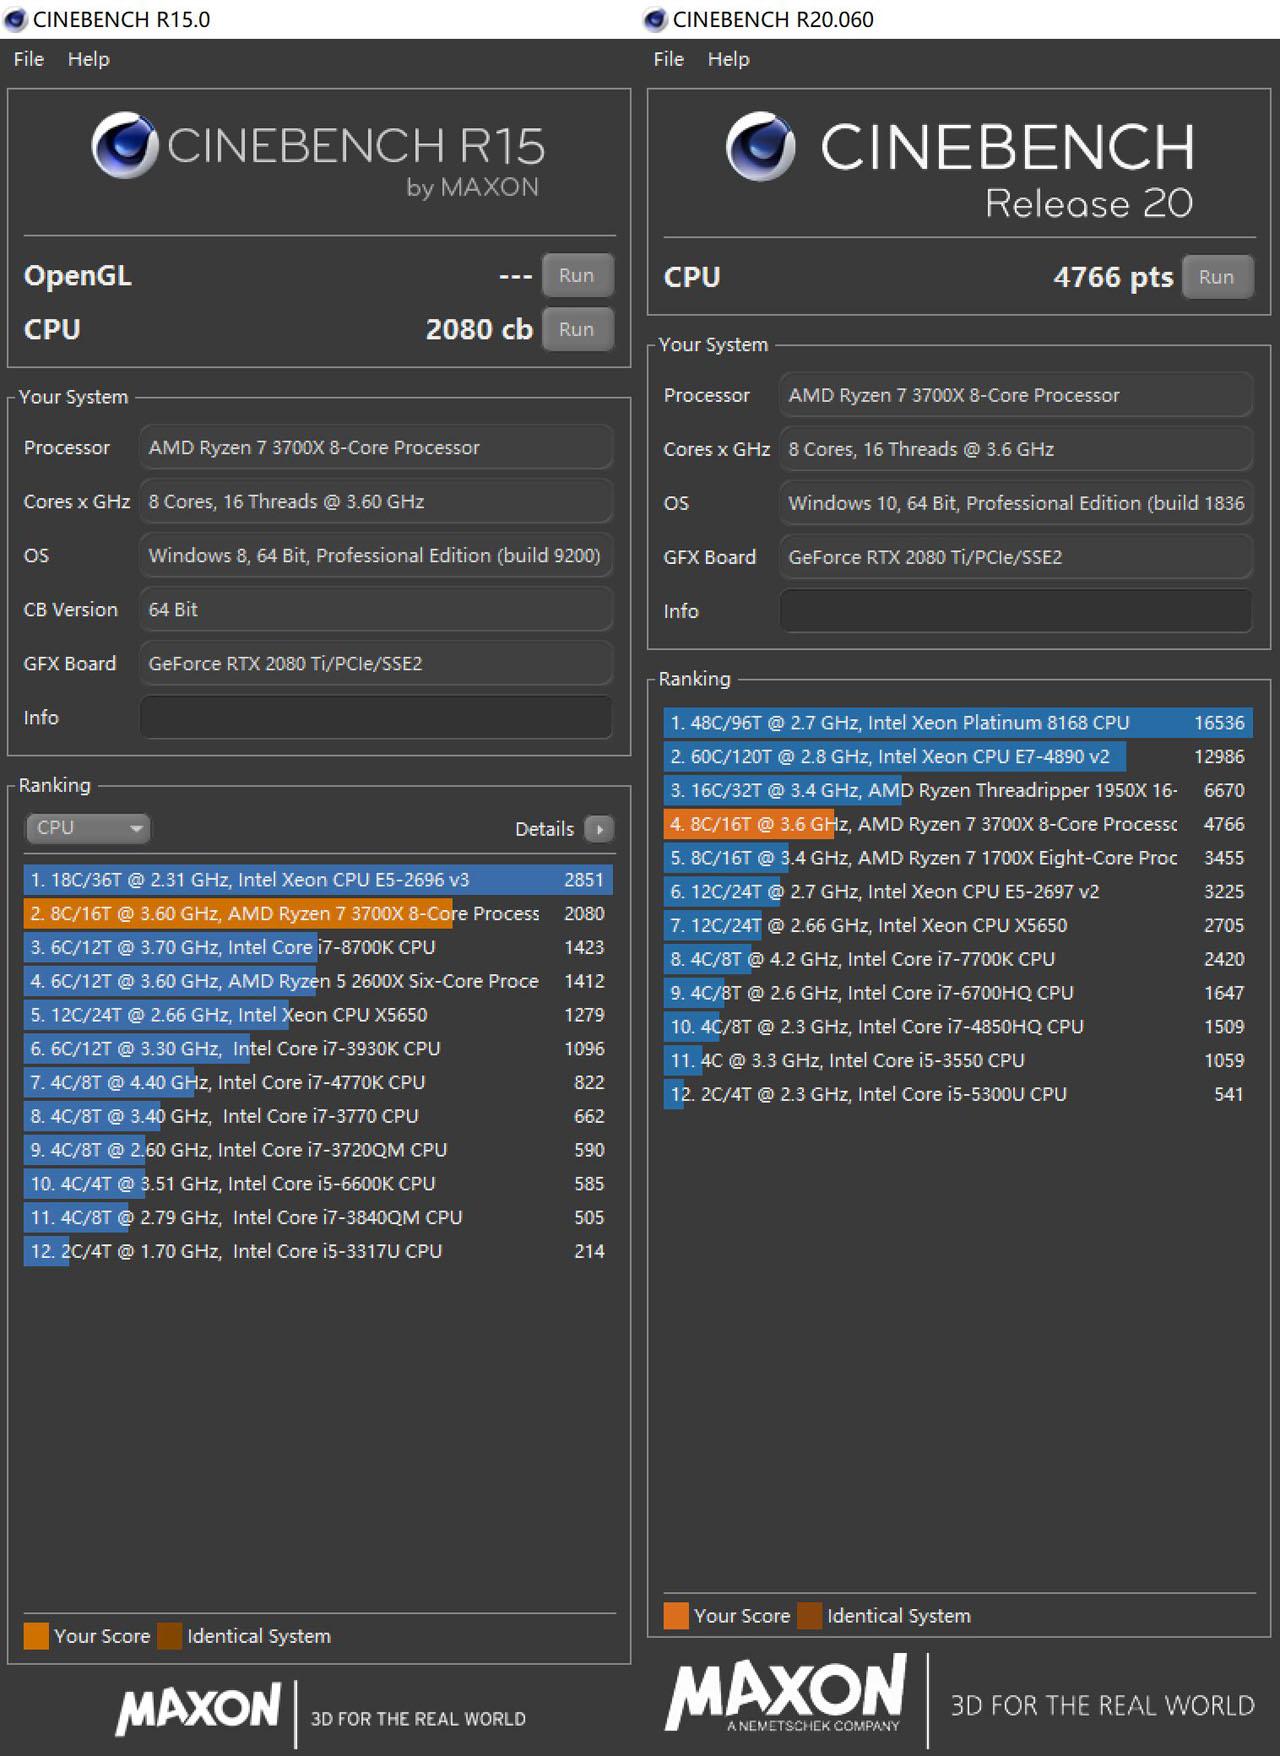Click Your Score orange swatch in R20 legend
Image resolution: width=1280 pixels, height=1756 pixels.
(677, 1616)
